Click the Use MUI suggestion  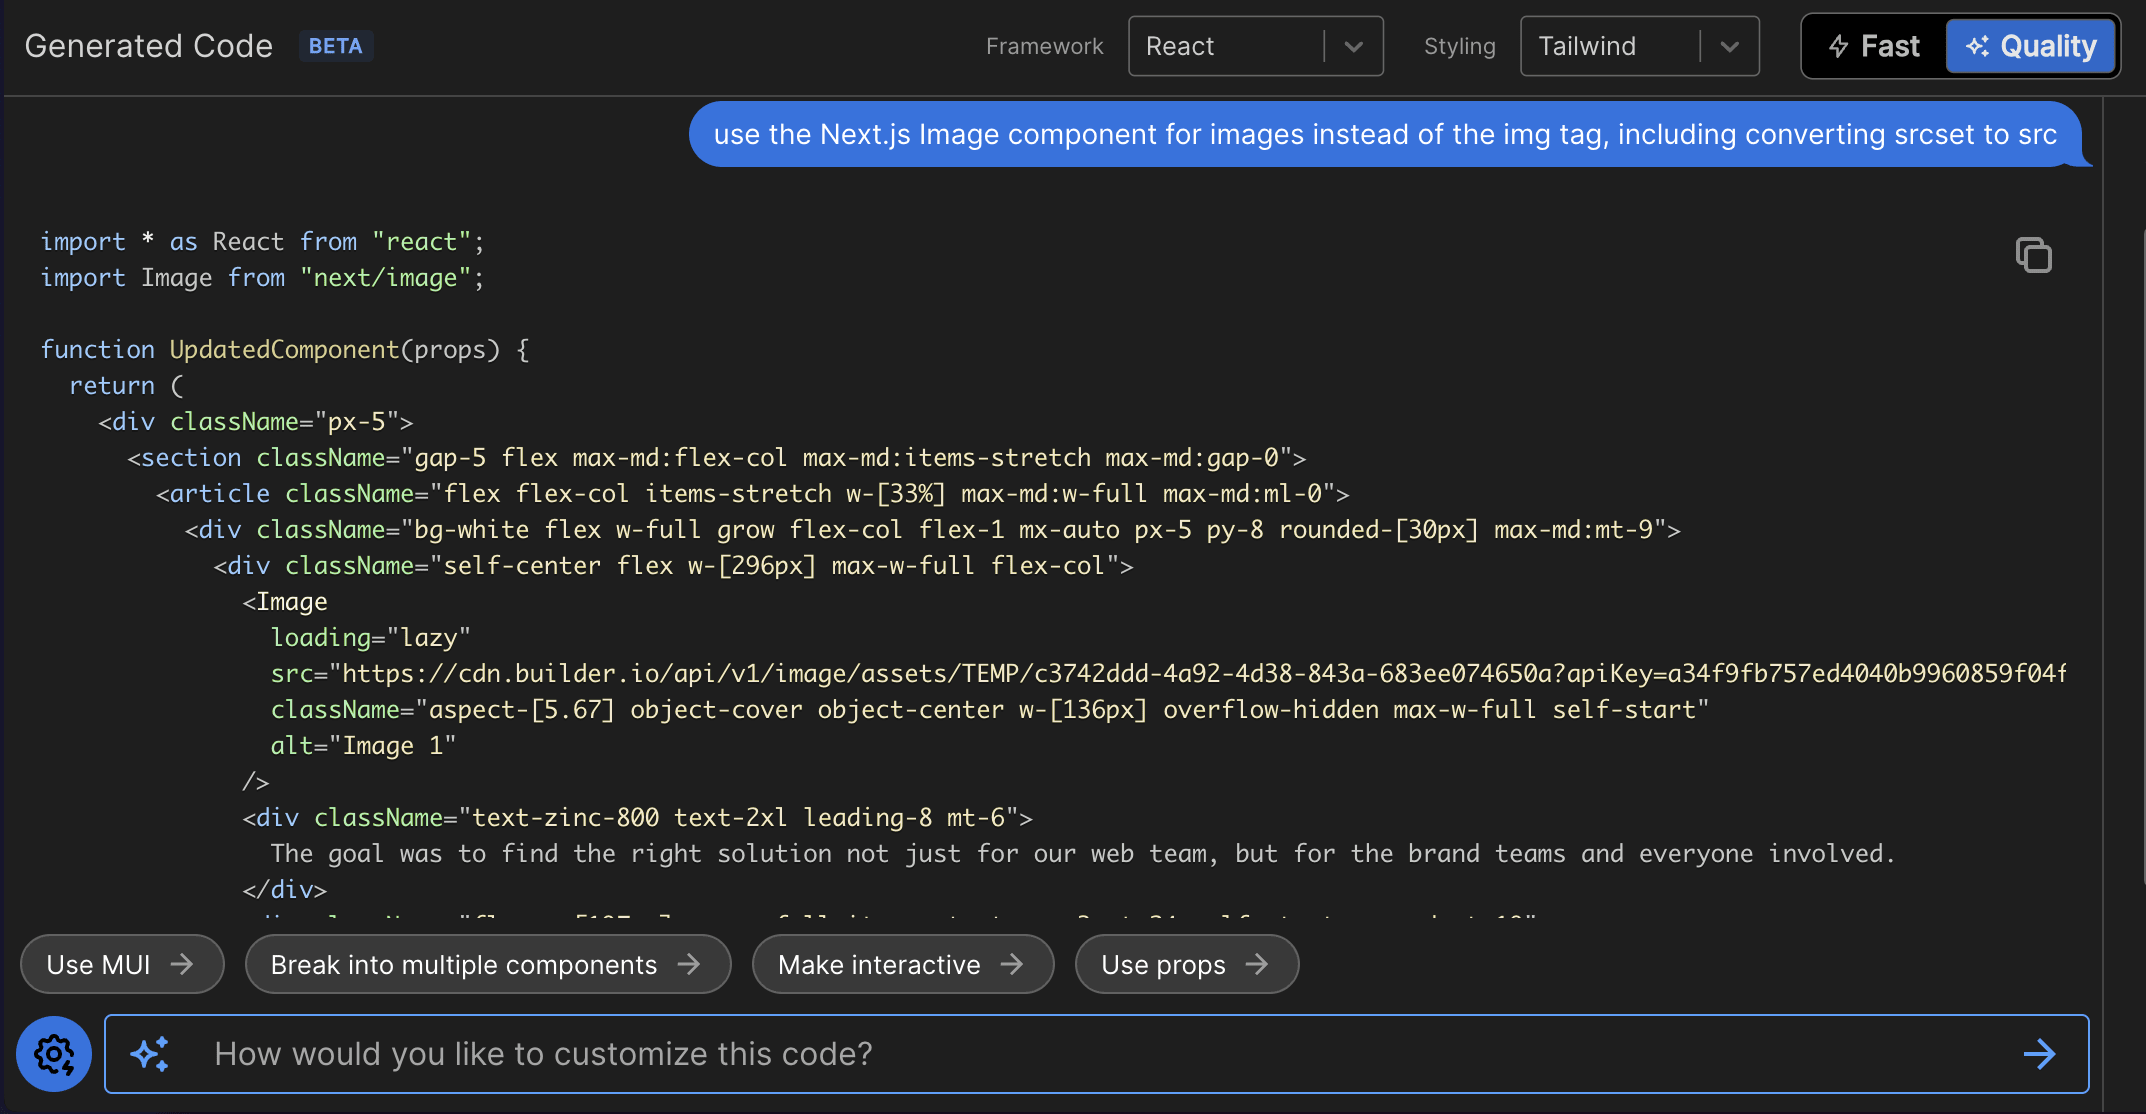click(99, 964)
